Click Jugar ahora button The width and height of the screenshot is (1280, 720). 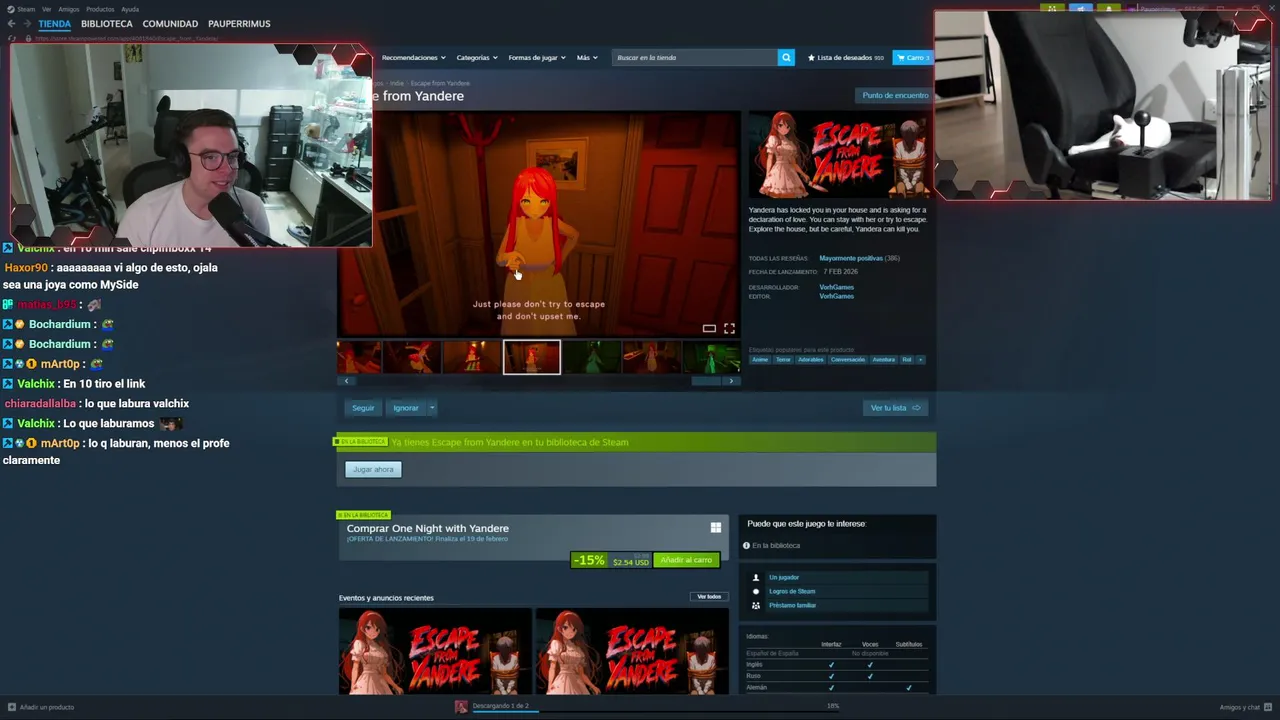pyautogui.click(x=373, y=469)
